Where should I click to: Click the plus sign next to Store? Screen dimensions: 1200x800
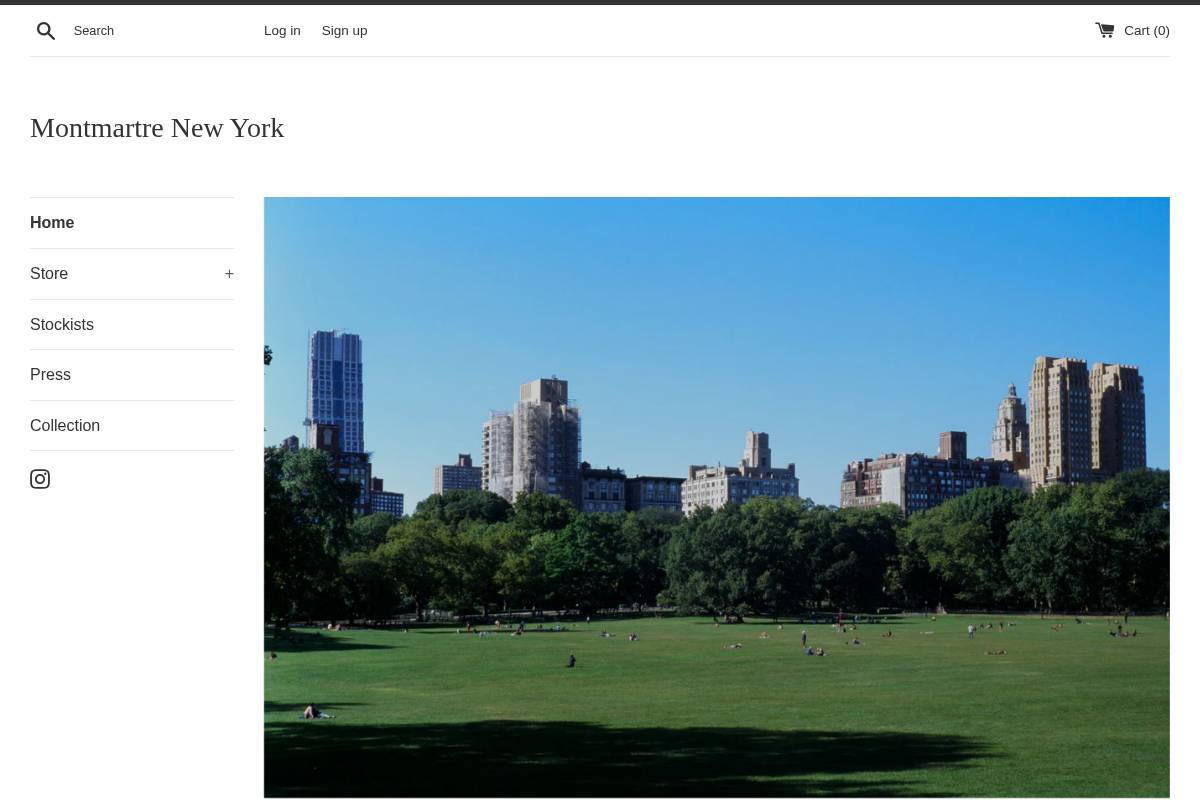pos(229,273)
